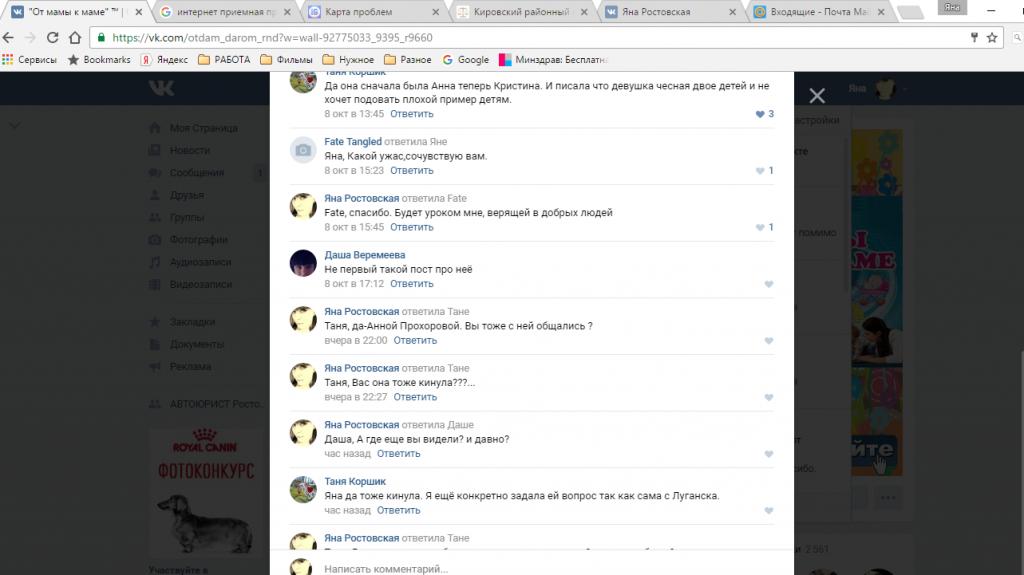Like the comment 'Даша, А где еще вы видели'
Screen dimensions: 1024x575
(769, 454)
